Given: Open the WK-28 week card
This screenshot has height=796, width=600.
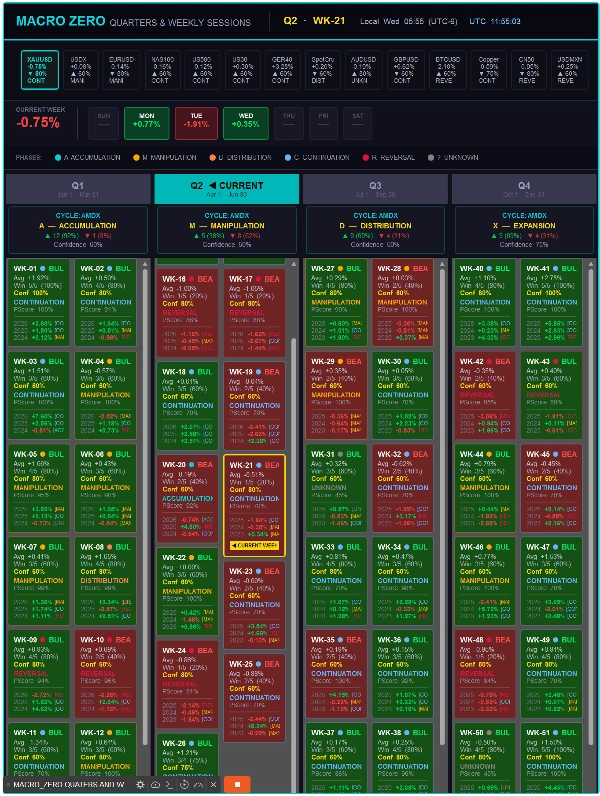Looking at the screenshot, I should [403, 303].
